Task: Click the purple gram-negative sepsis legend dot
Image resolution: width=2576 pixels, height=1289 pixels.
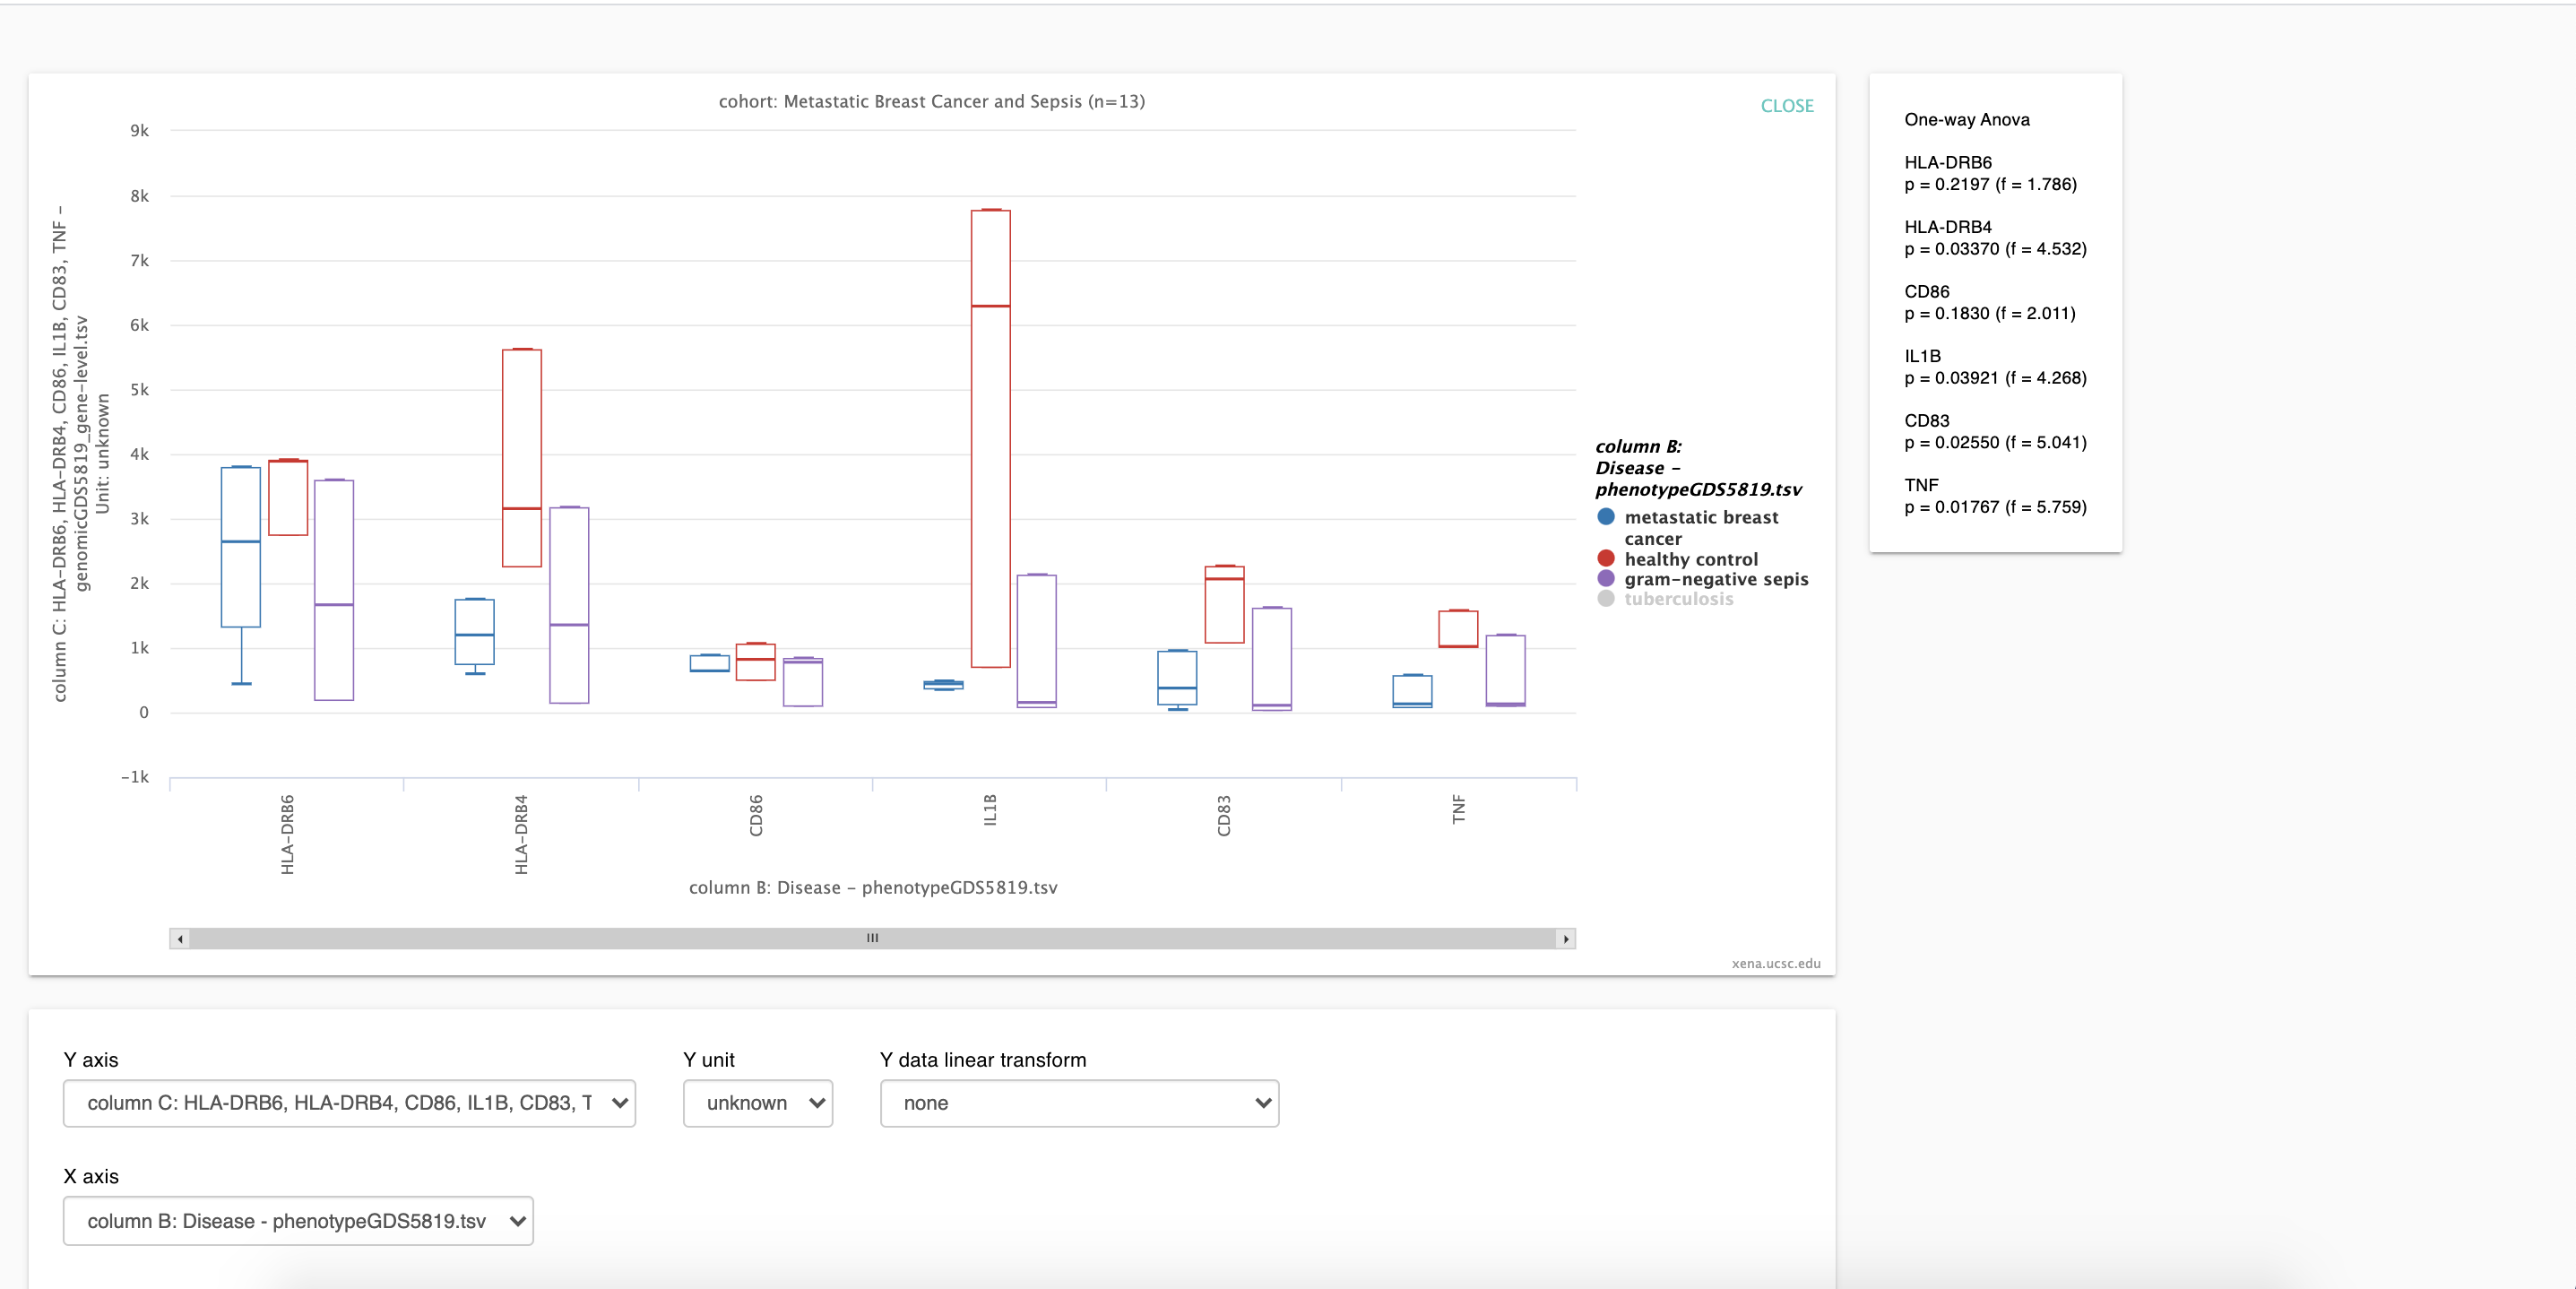Action: tap(1606, 578)
